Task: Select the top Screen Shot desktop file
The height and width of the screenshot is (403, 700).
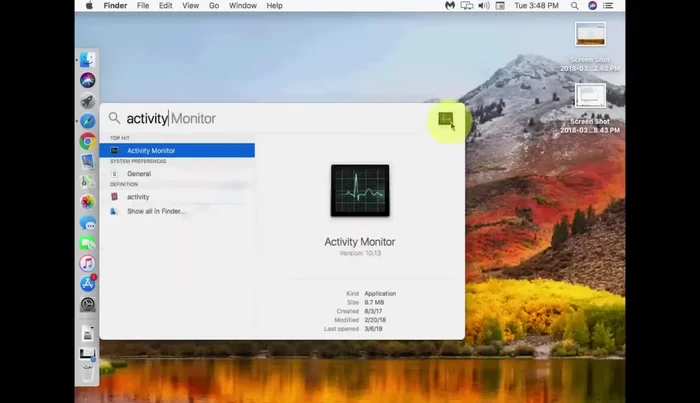Action: point(590,35)
